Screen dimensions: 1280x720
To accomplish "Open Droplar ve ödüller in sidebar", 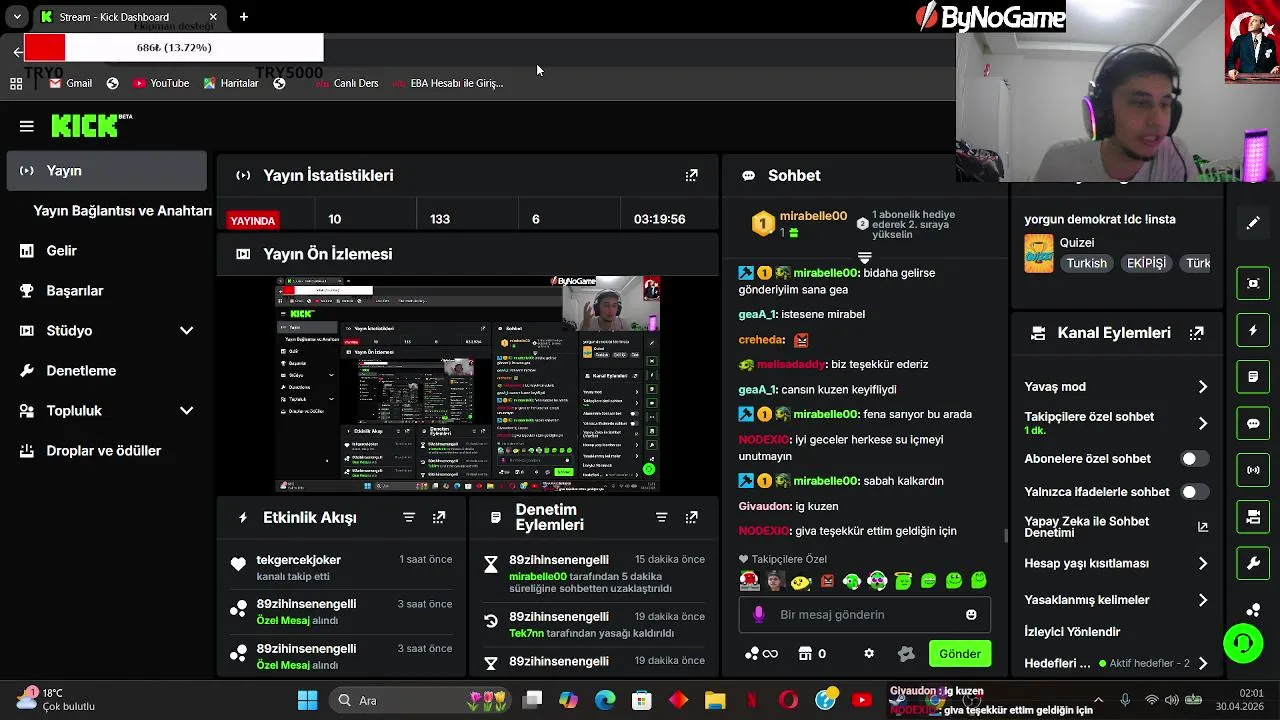I will (106, 451).
